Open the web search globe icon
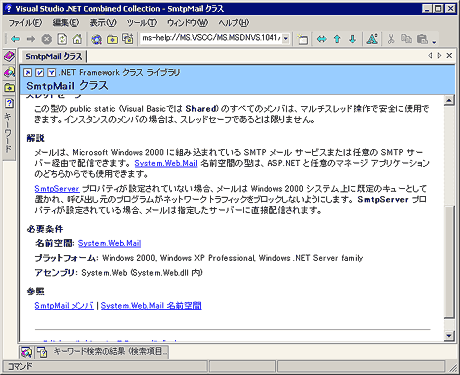The width and height of the screenshot is (460, 375). (x=97, y=39)
